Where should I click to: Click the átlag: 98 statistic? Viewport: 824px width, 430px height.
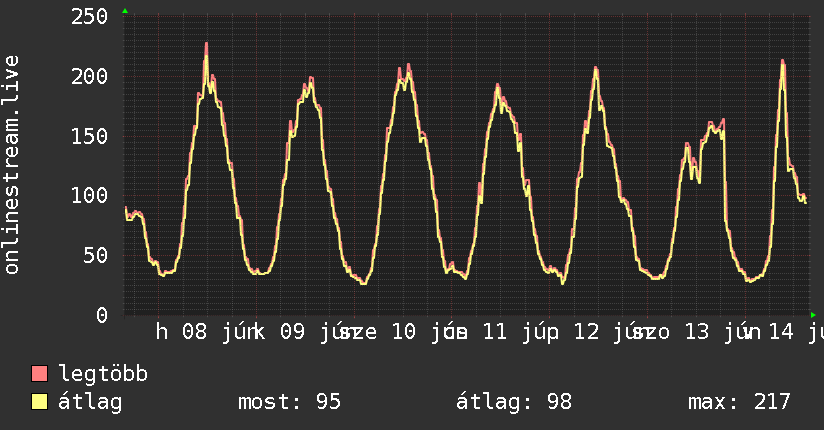coord(513,402)
